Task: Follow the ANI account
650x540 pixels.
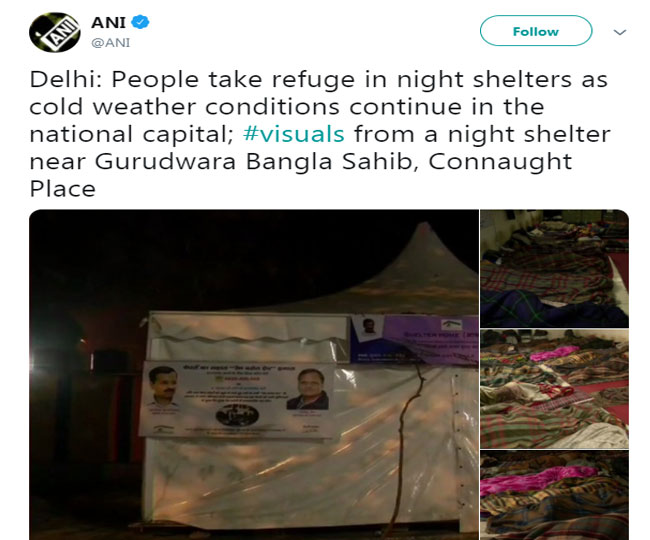Action: [x=536, y=31]
